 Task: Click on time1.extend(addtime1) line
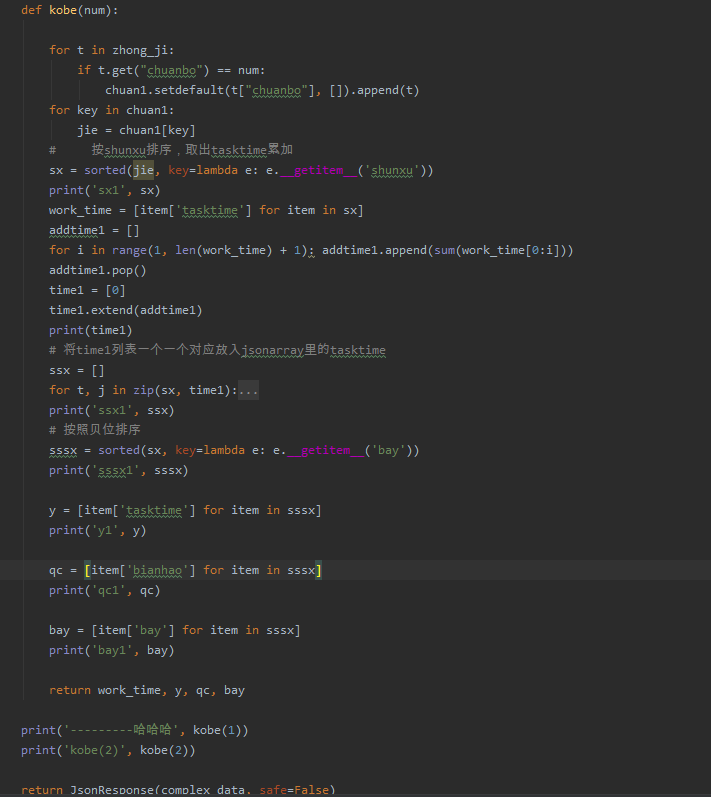(x=126, y=310)
